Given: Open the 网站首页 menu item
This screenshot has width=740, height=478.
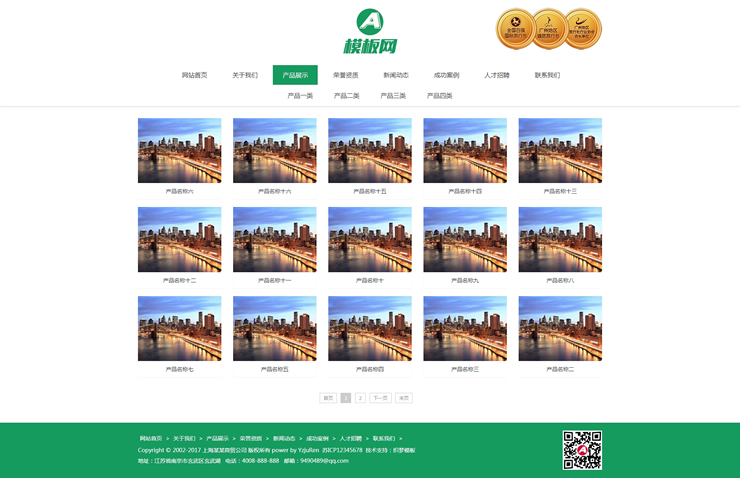Looking at the screenshot, I should (195, 75).
